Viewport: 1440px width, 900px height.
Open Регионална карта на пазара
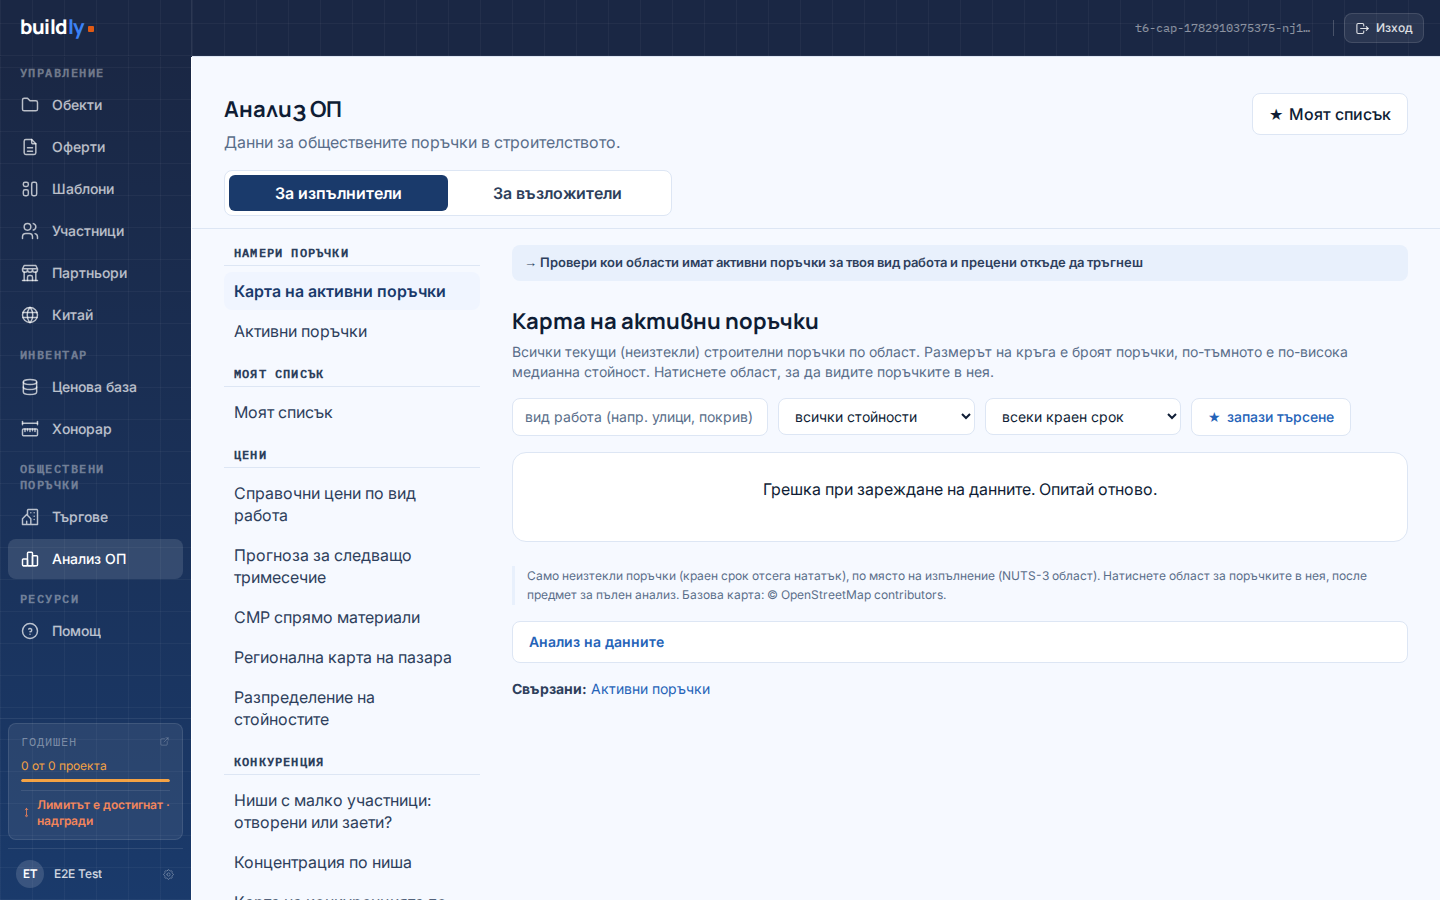pos(352,657)
